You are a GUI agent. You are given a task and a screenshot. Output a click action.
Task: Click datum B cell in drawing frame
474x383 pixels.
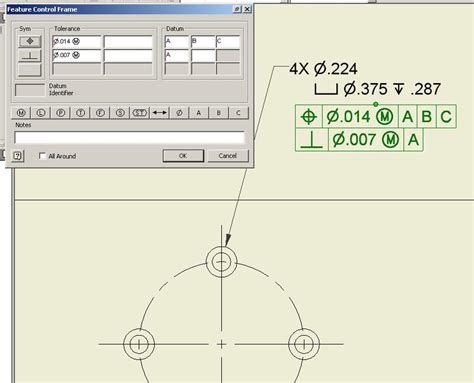coord(427,117)
